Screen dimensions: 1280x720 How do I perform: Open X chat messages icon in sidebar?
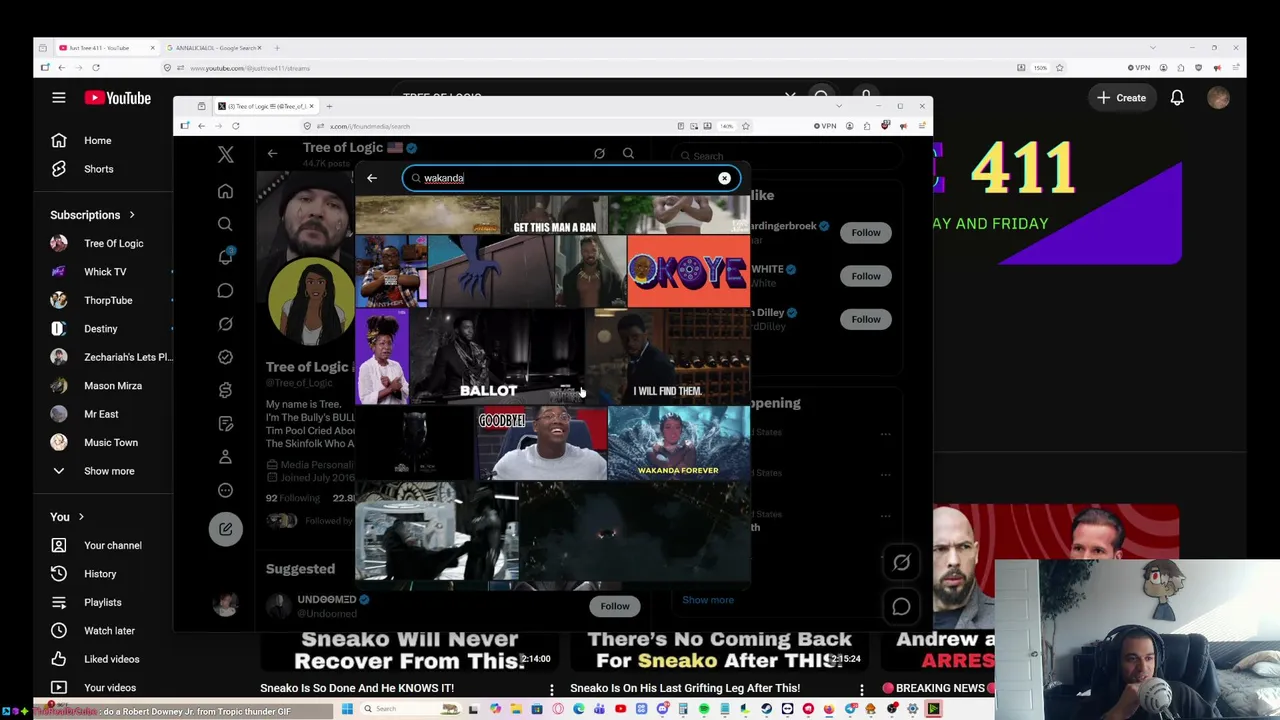pos(225,290)
